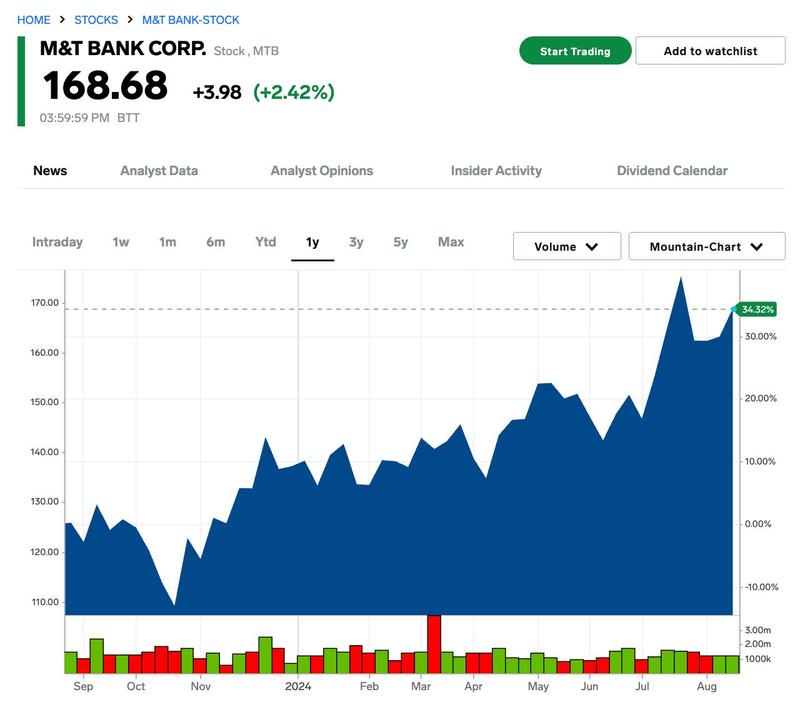
Task: Click the M&T BANK-STOCK breadcrumb
Action: [x=190, y=20]
